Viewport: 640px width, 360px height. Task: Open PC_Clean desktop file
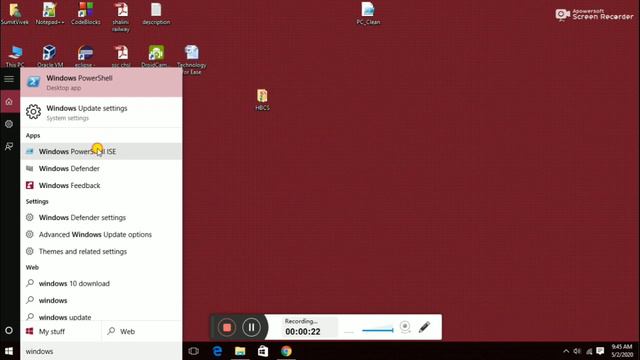368,13
